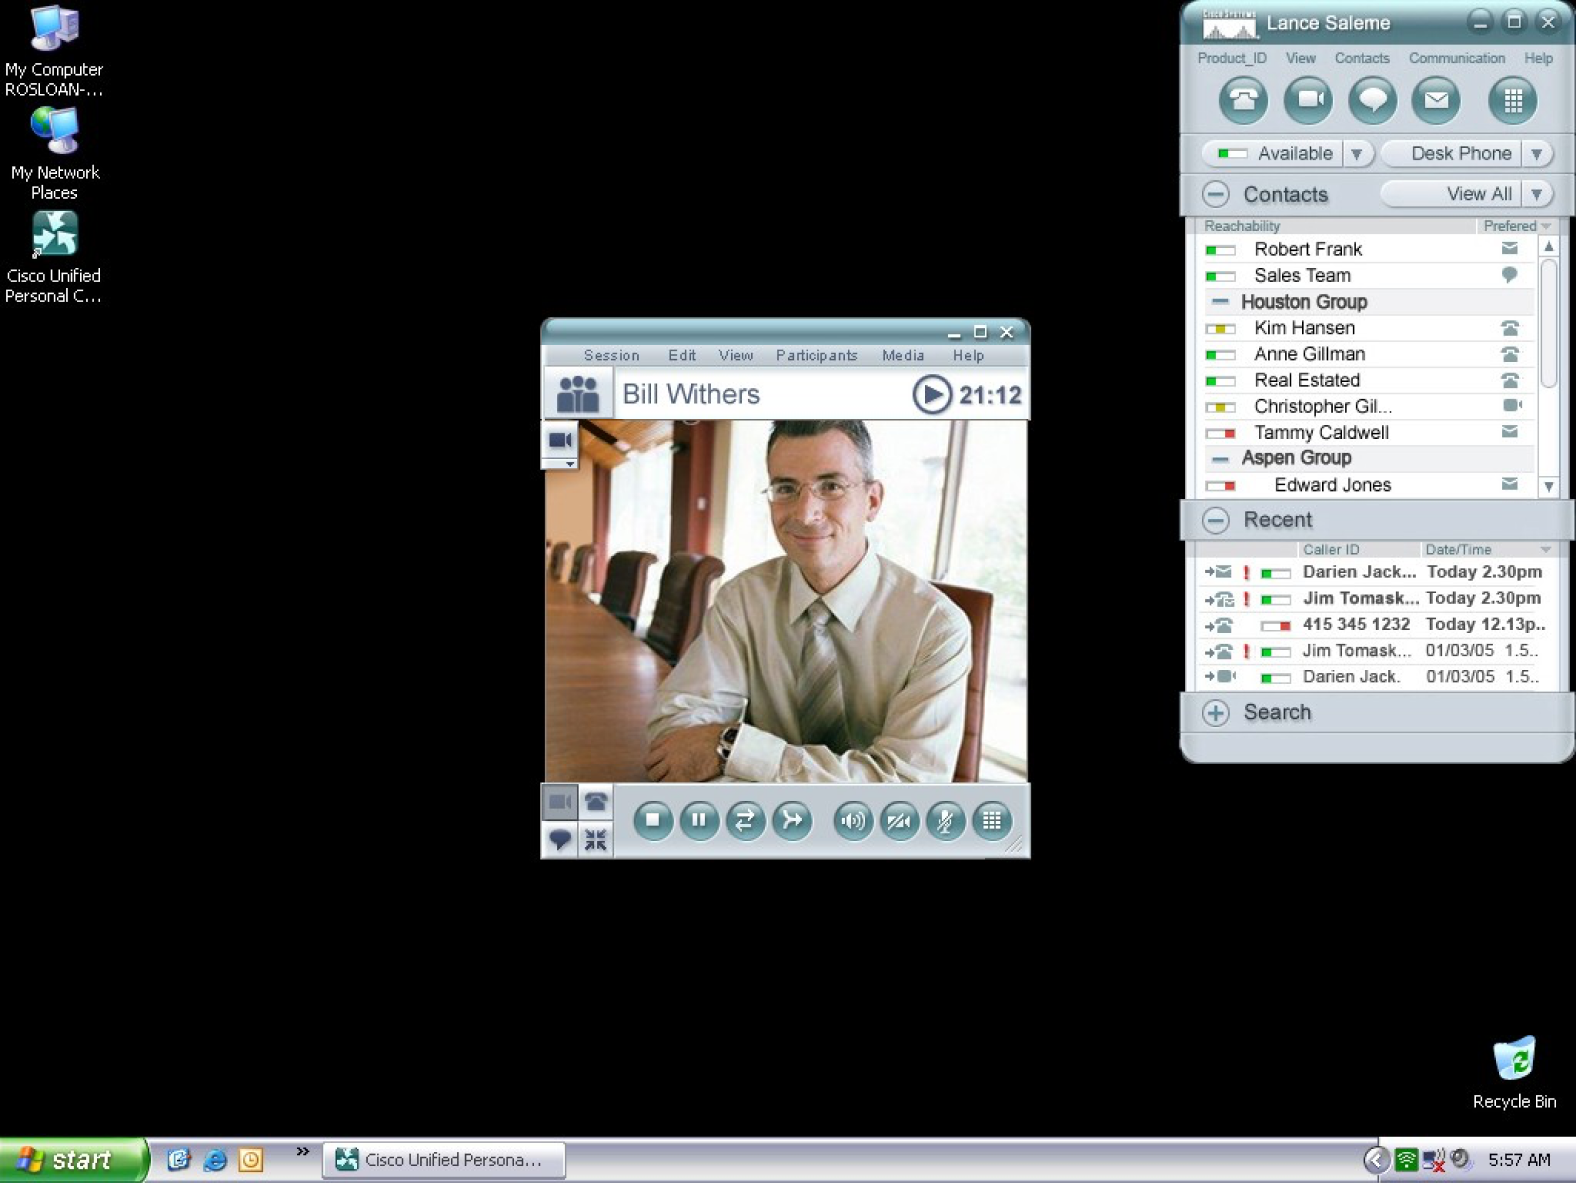Start a video call from the main toolbar
The image size is (1576, 1183).
(x=1308, y=100)
